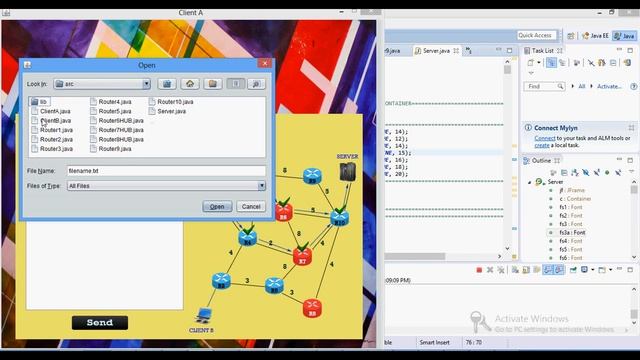Remove all terminated launches in Console

(x=501, y=270)
